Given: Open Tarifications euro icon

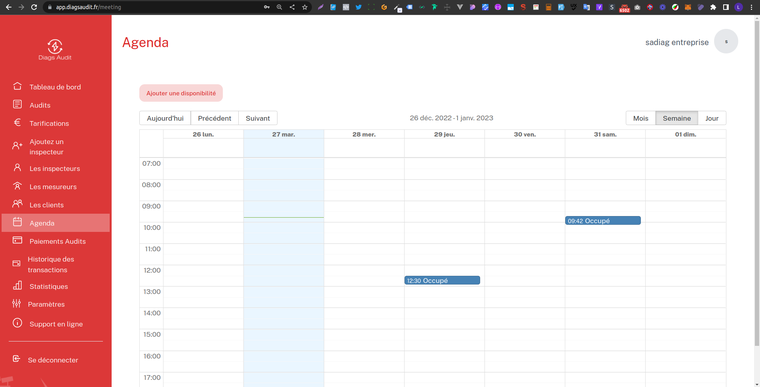Looking at the screenshot, I should [17, 123].
